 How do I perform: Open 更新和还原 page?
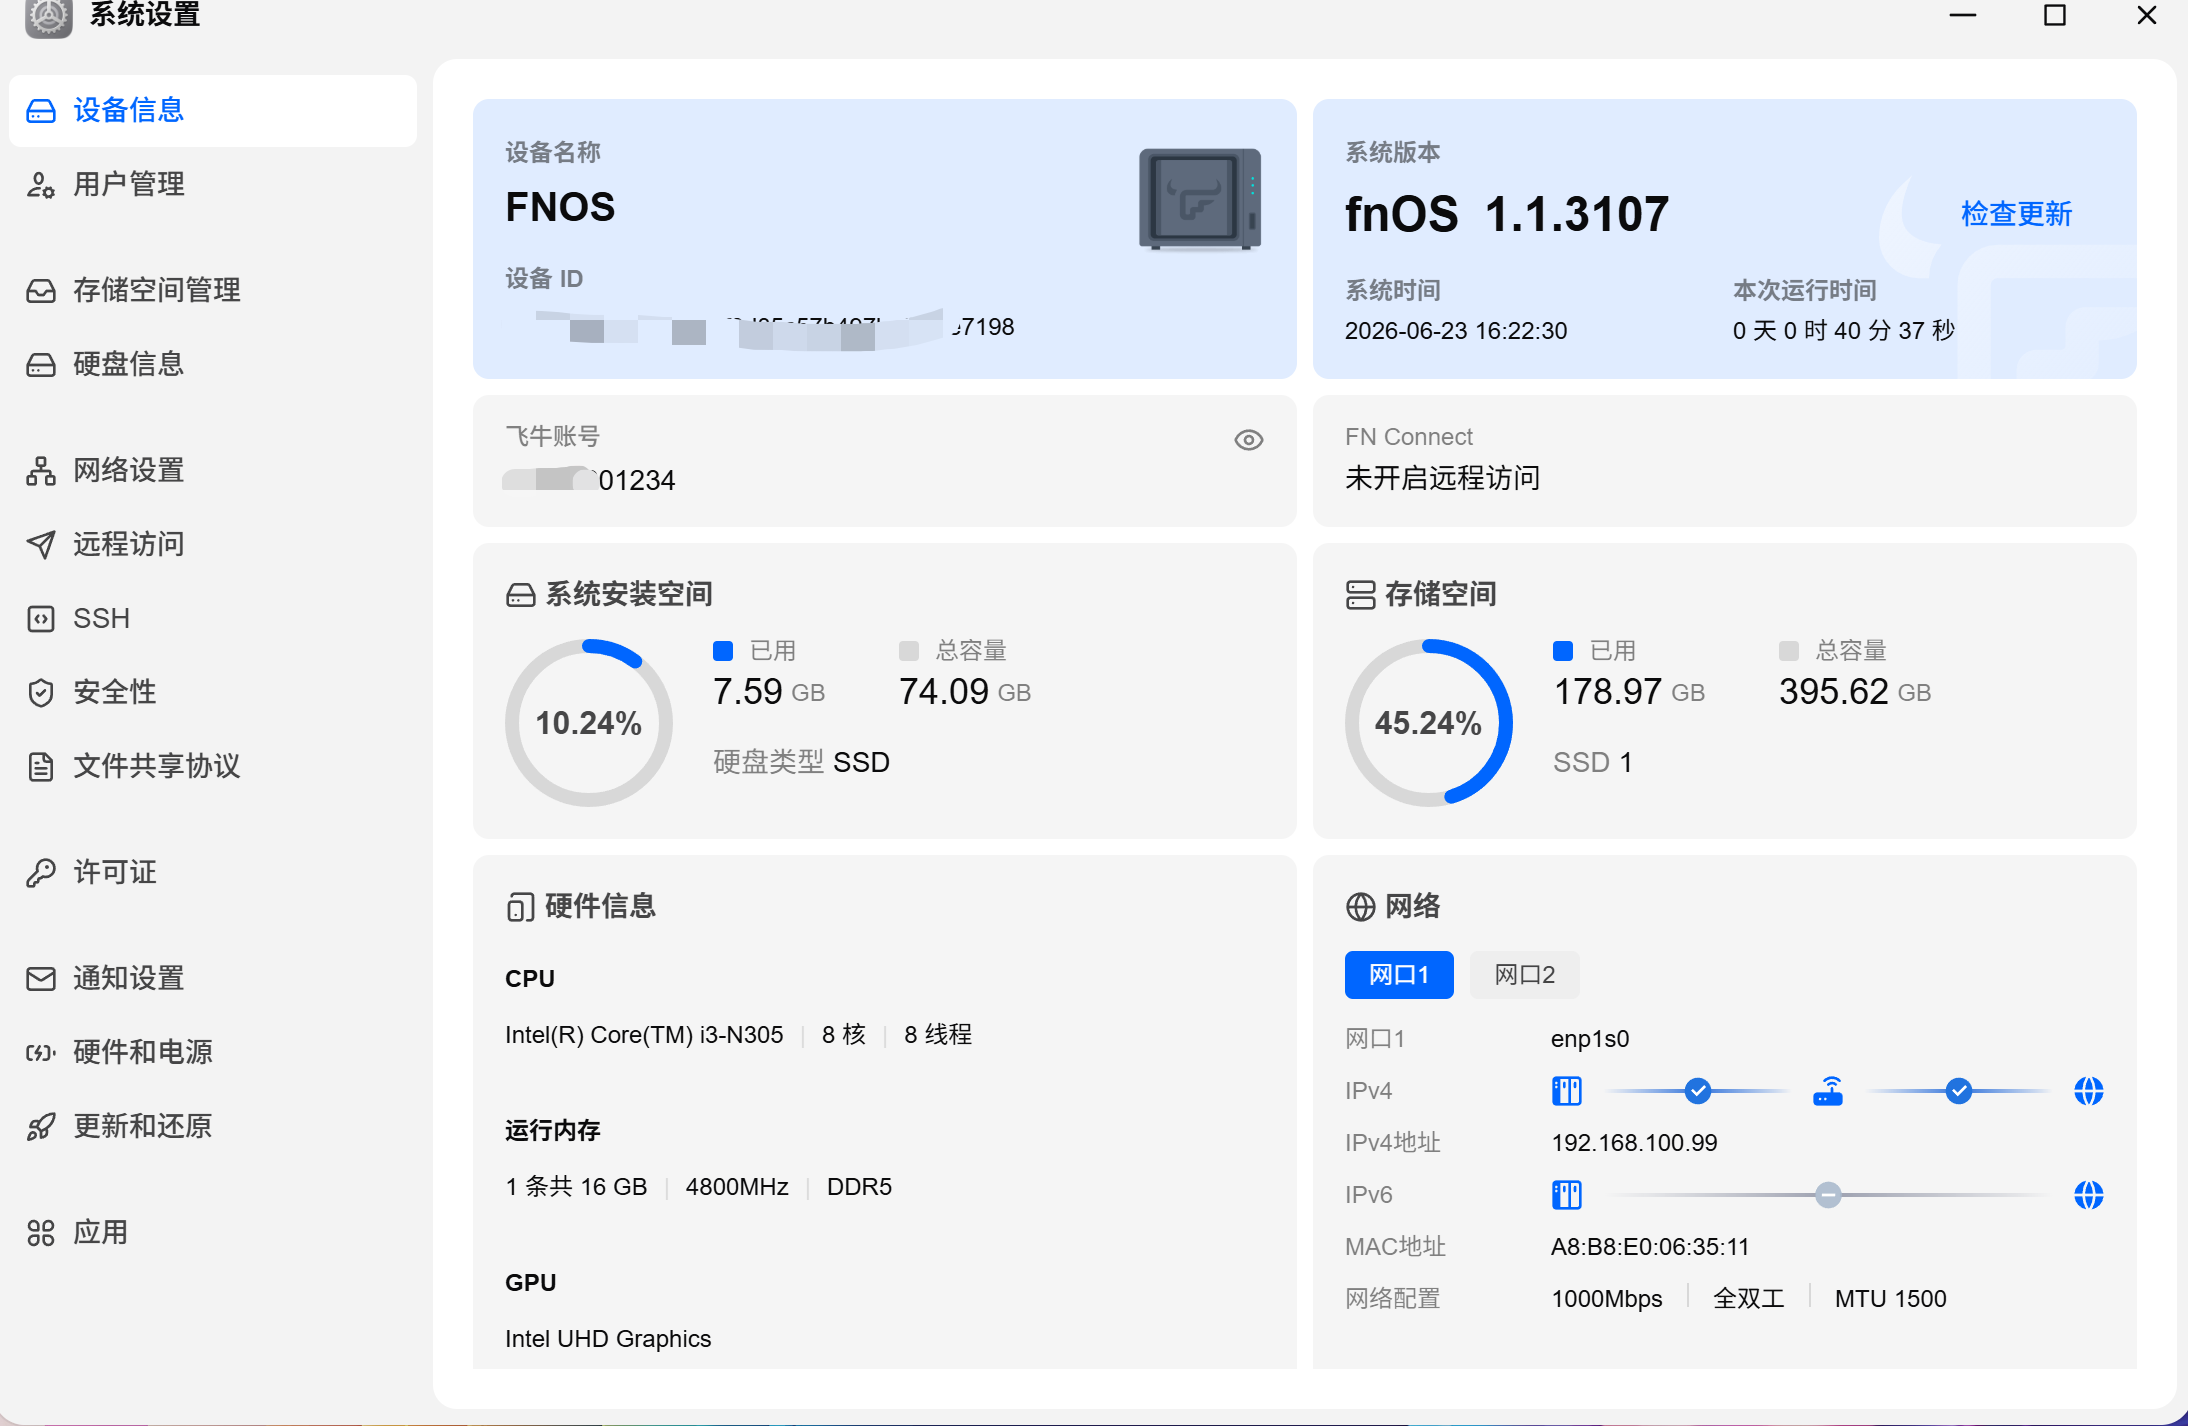(213, 1126)
